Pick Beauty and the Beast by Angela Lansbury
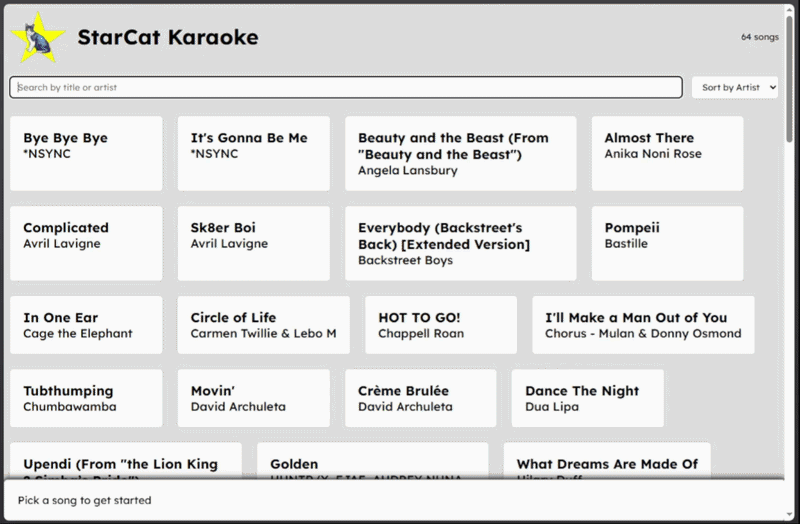Screen dimensions: 800x524 (x=461, y=154)
